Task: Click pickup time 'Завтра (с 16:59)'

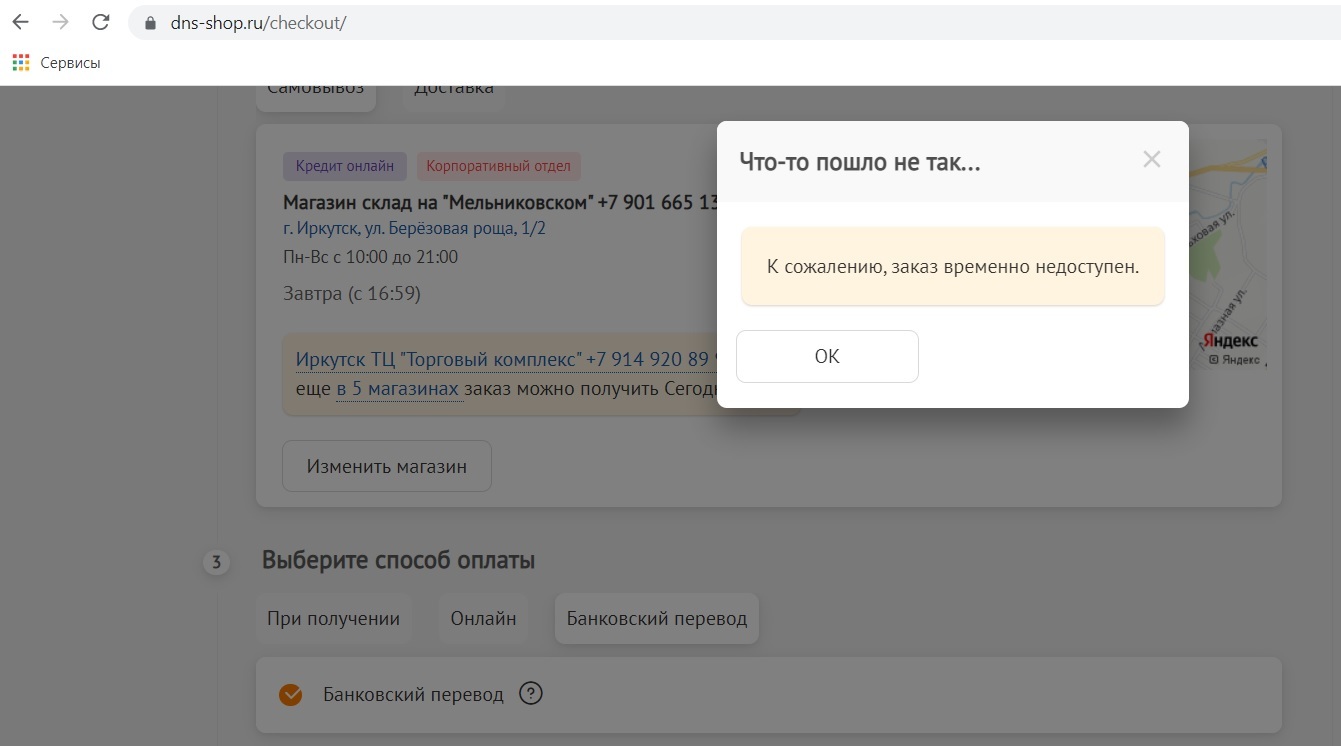Action: pos(352,293)
